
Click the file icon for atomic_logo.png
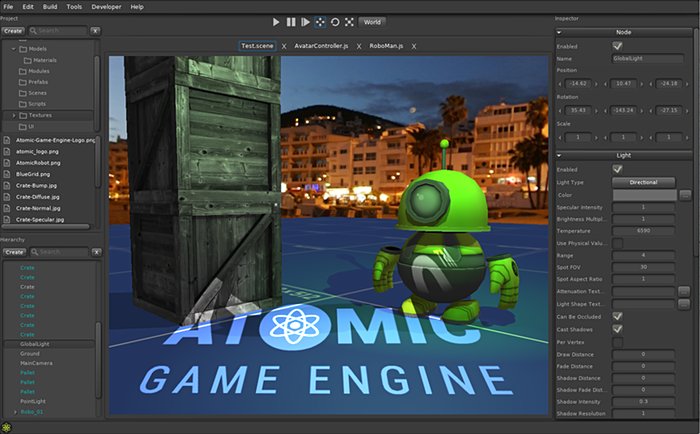coord(7,151)
